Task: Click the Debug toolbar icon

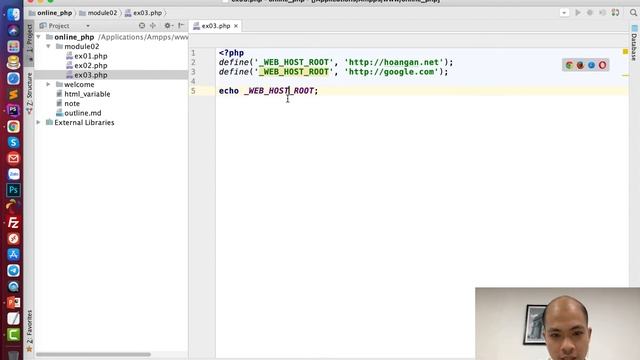Action: click(590, 13)
